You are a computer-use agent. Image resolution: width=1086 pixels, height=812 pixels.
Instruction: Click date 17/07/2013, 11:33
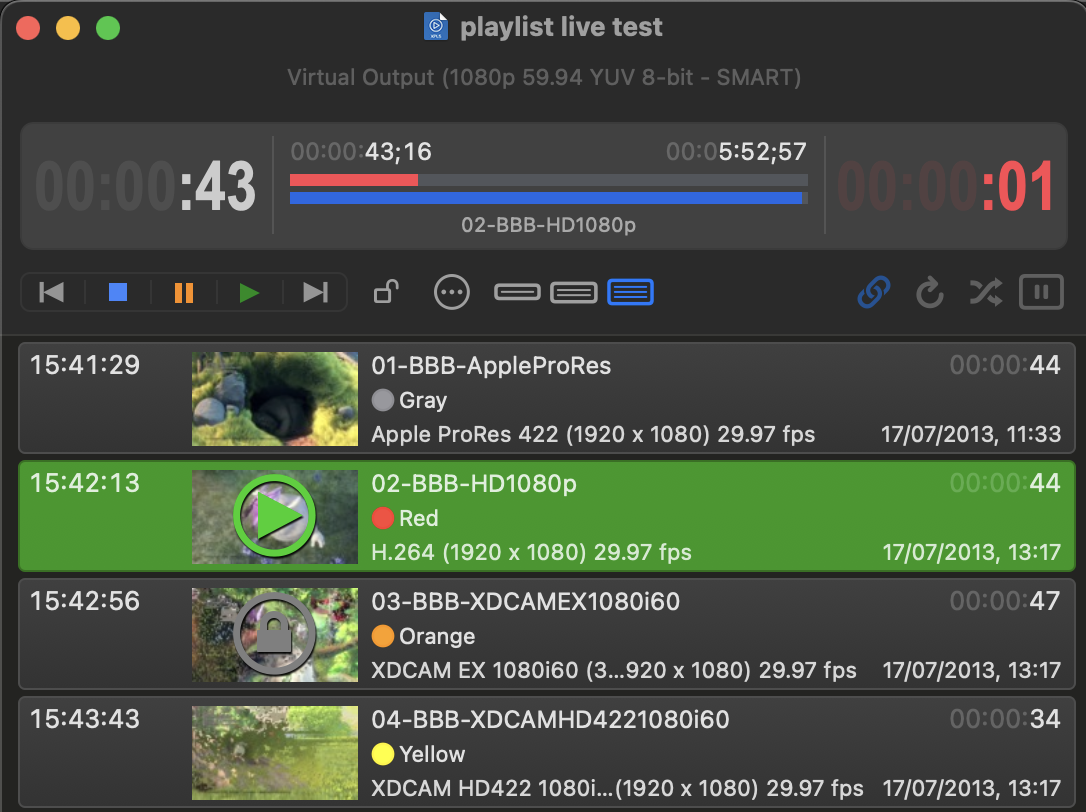[x=971, y=434]
